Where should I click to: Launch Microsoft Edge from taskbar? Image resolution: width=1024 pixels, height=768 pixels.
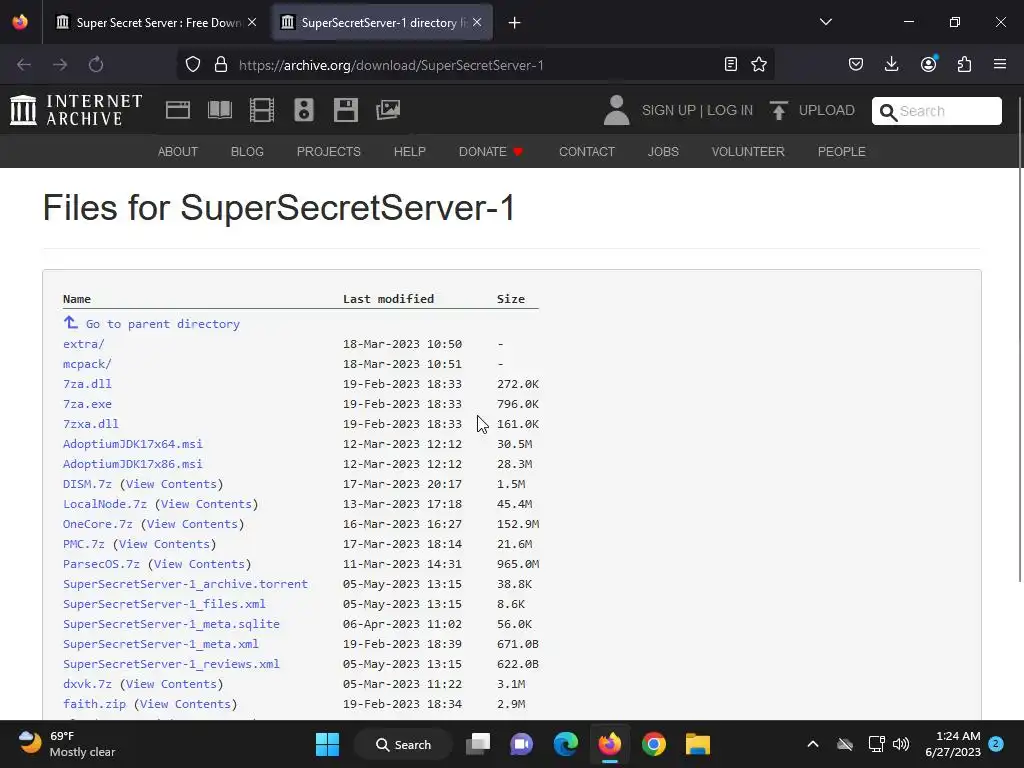566,744
